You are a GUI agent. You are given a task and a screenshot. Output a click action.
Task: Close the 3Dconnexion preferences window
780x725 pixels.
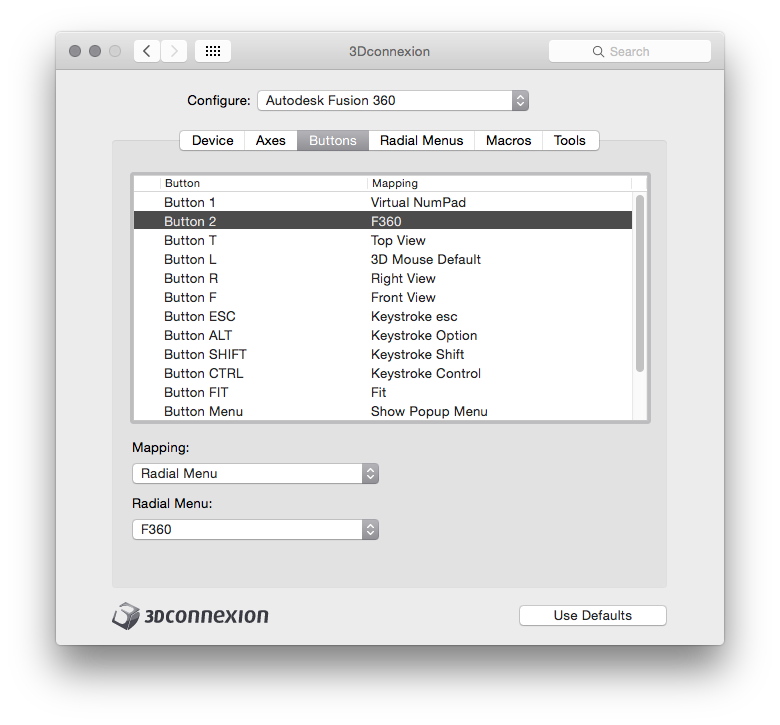click(75, 51)
